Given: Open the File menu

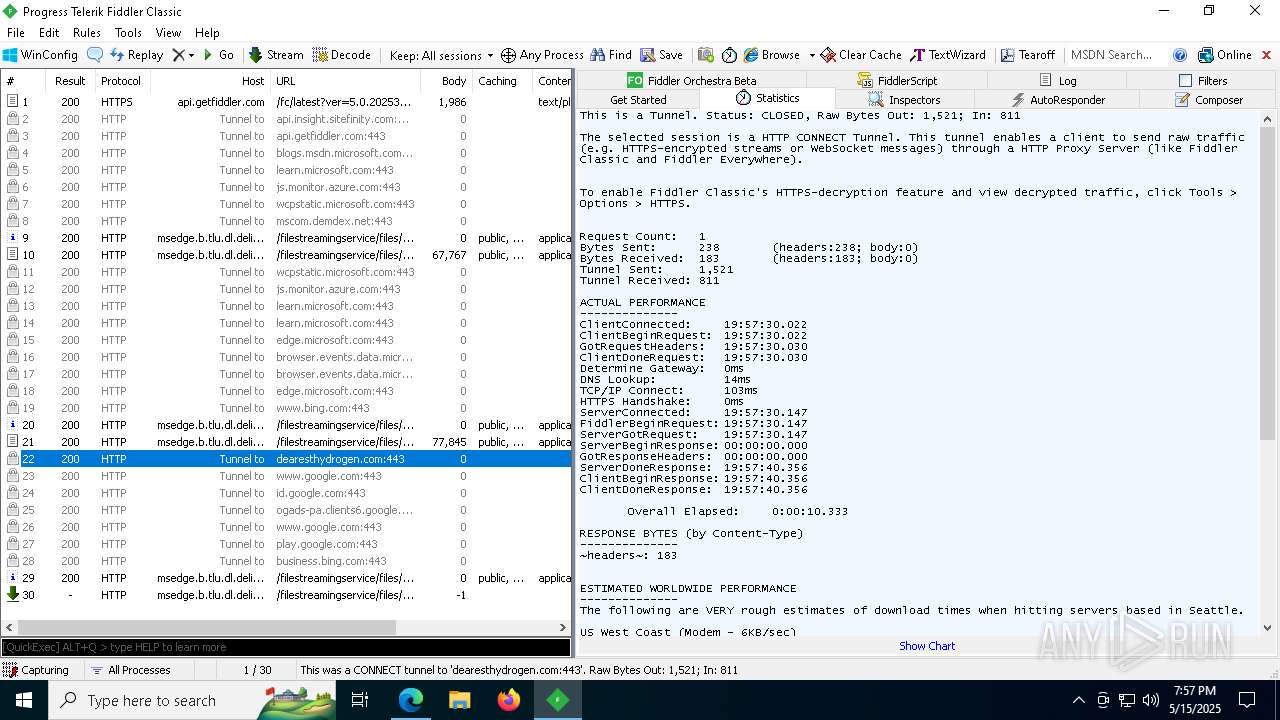Looking at the screenshot, I should coord(16,33).
